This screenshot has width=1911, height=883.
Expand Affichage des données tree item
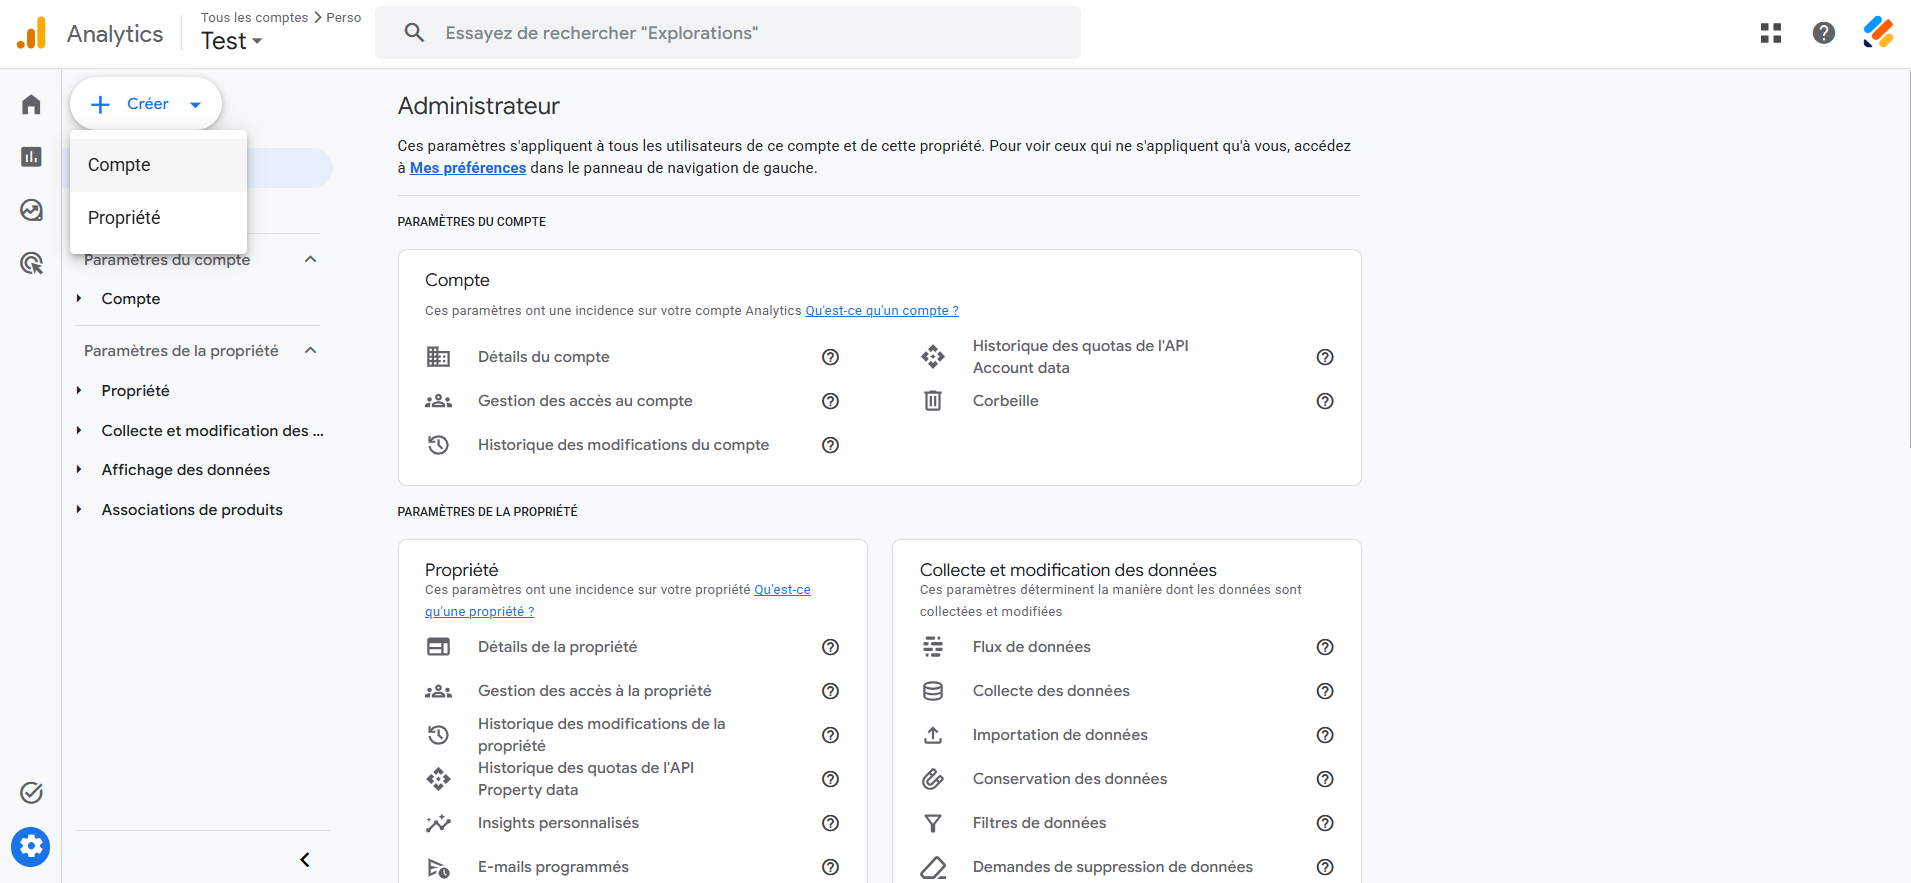point(79,470)
